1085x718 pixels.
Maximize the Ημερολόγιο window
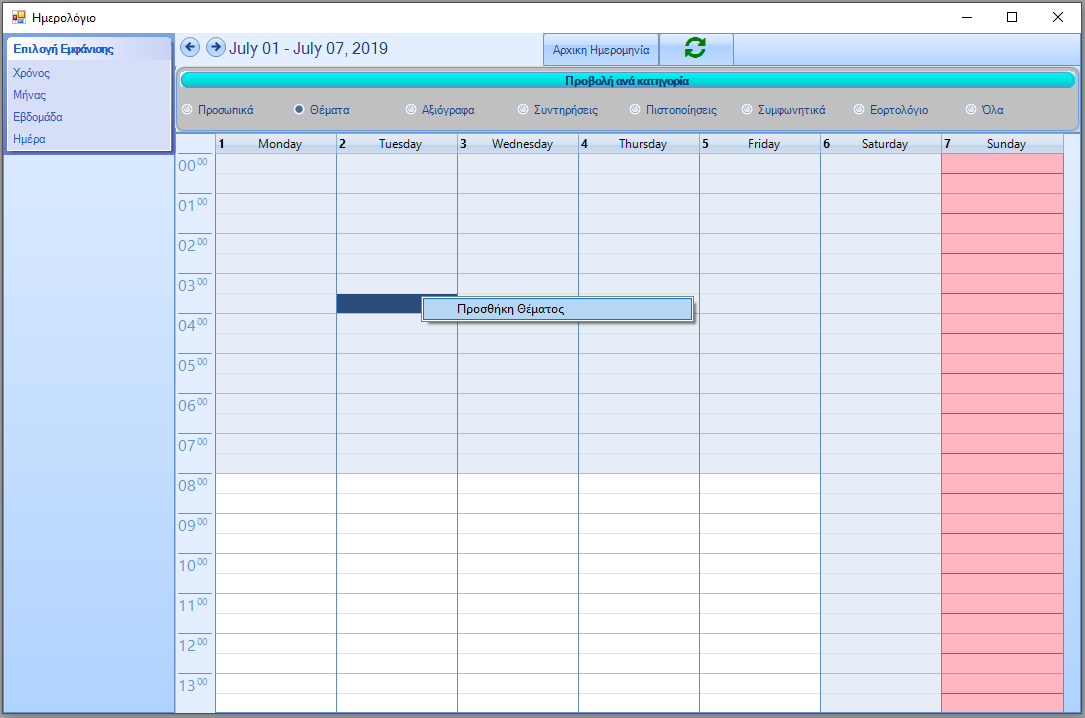(x=1012, y=17)
